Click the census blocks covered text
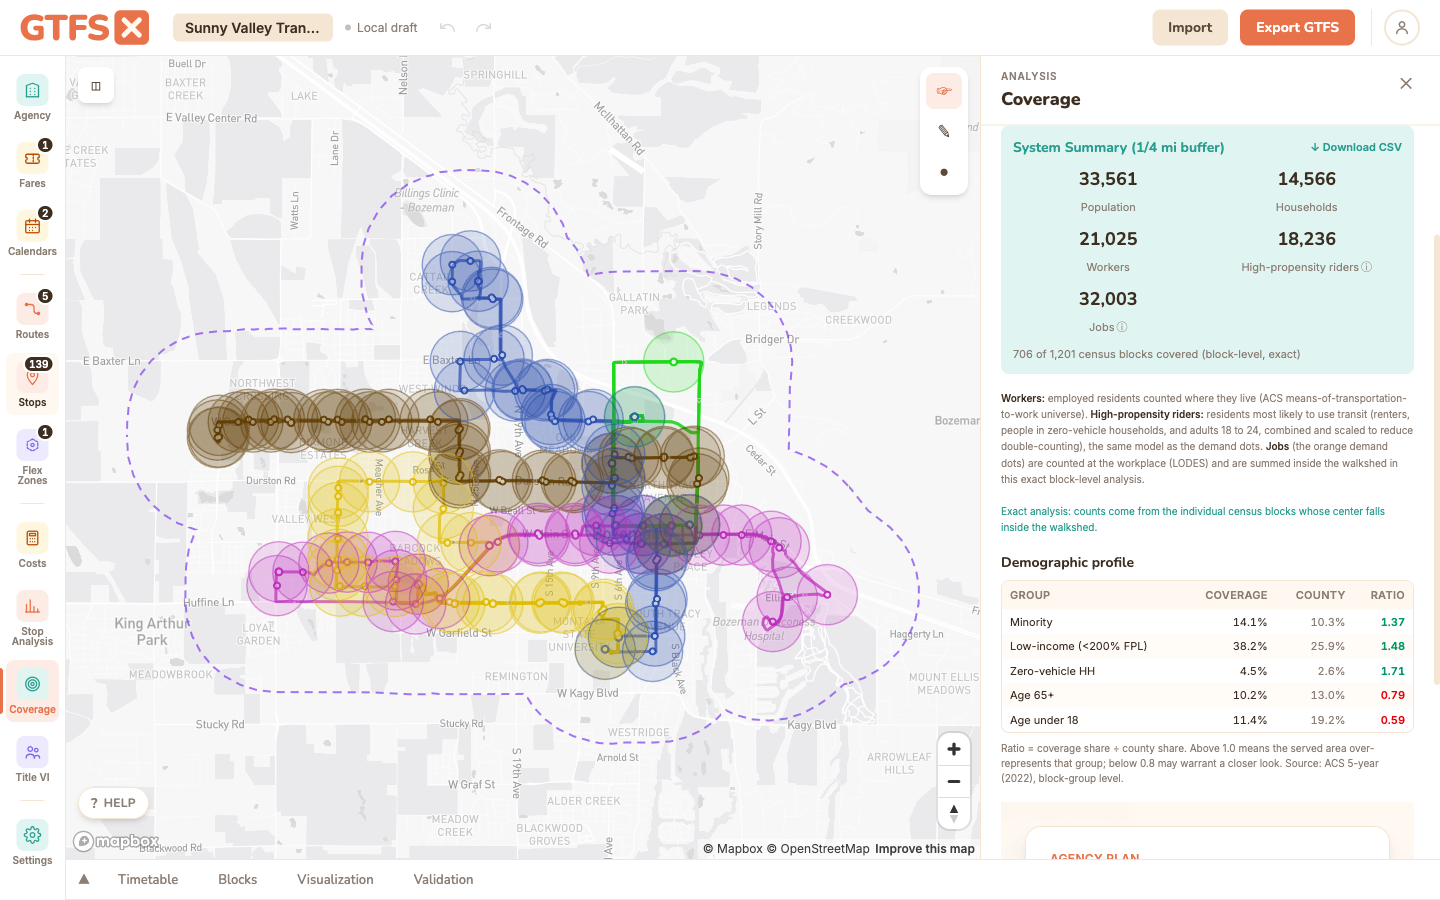Image resolution: width=1440 pixels, height=900 pixels. click(1156, 354)
